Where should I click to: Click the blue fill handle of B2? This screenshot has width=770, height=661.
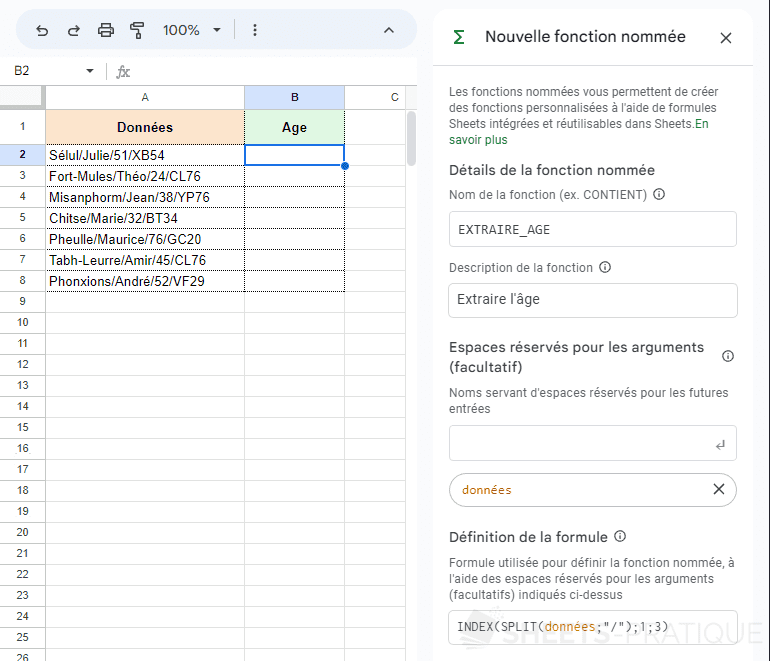pos(345,166)
